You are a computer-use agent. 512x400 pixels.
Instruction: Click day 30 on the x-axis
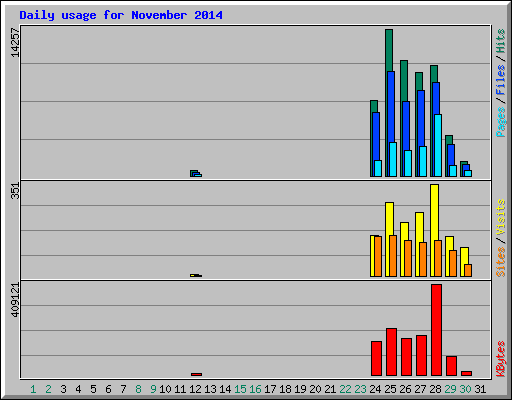(x=465, y=389)
